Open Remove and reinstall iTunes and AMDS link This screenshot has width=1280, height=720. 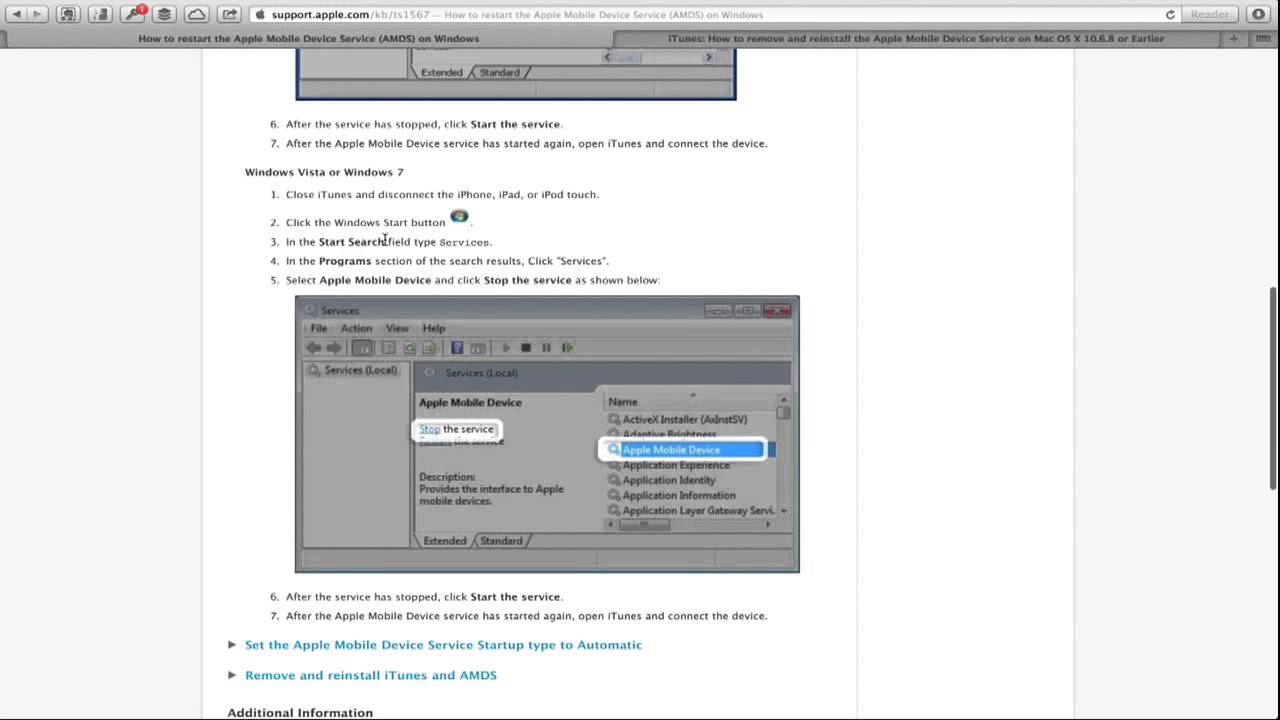371,675
